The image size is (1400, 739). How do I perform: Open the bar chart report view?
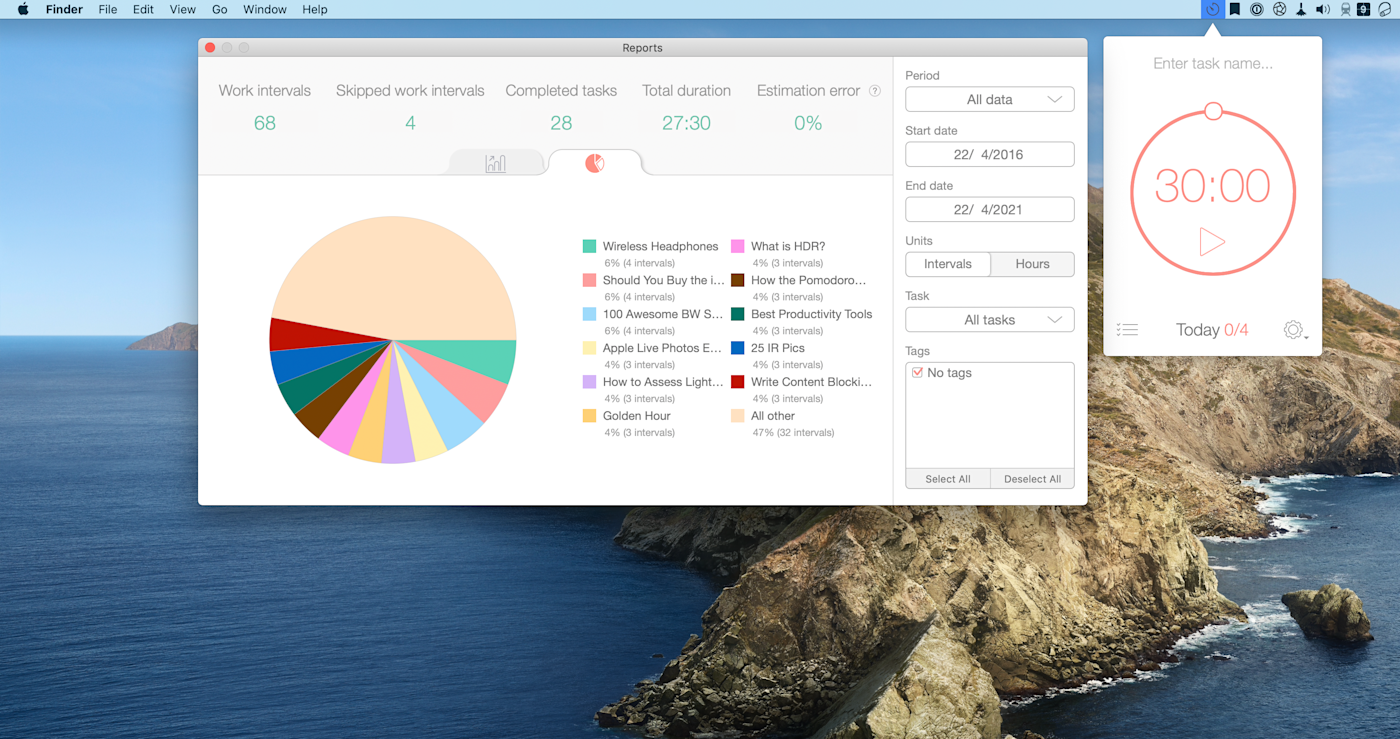[495, 162]
